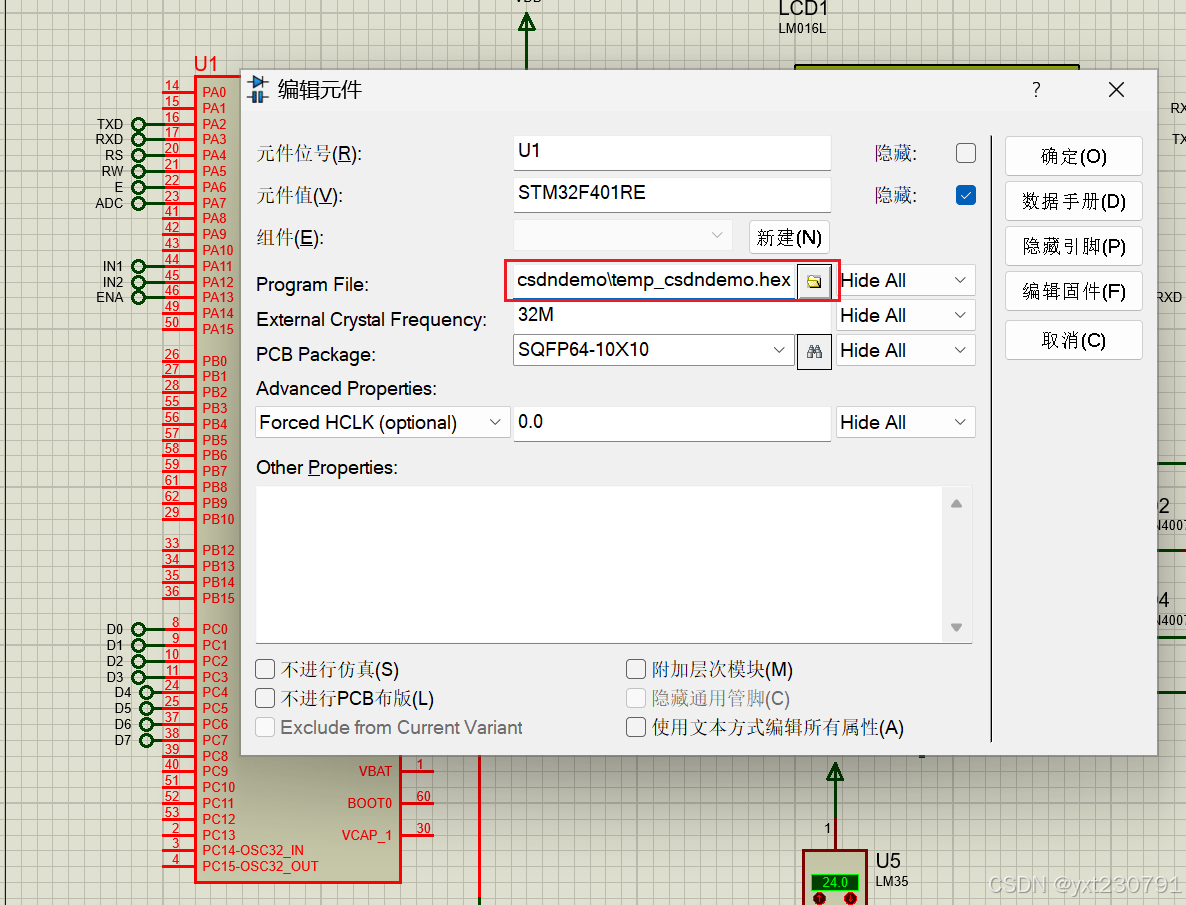Select the IN2 terminal on schematic

[138, 281]
